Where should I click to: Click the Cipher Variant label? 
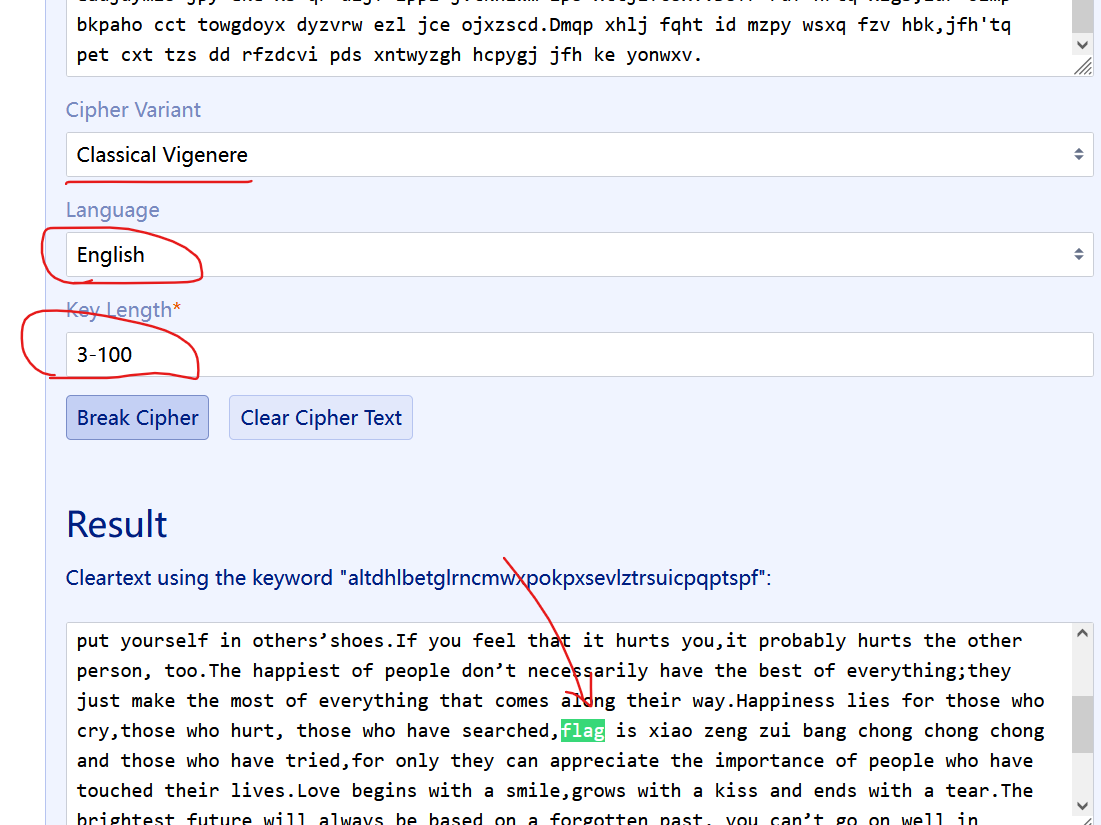(x=133, y=110)
